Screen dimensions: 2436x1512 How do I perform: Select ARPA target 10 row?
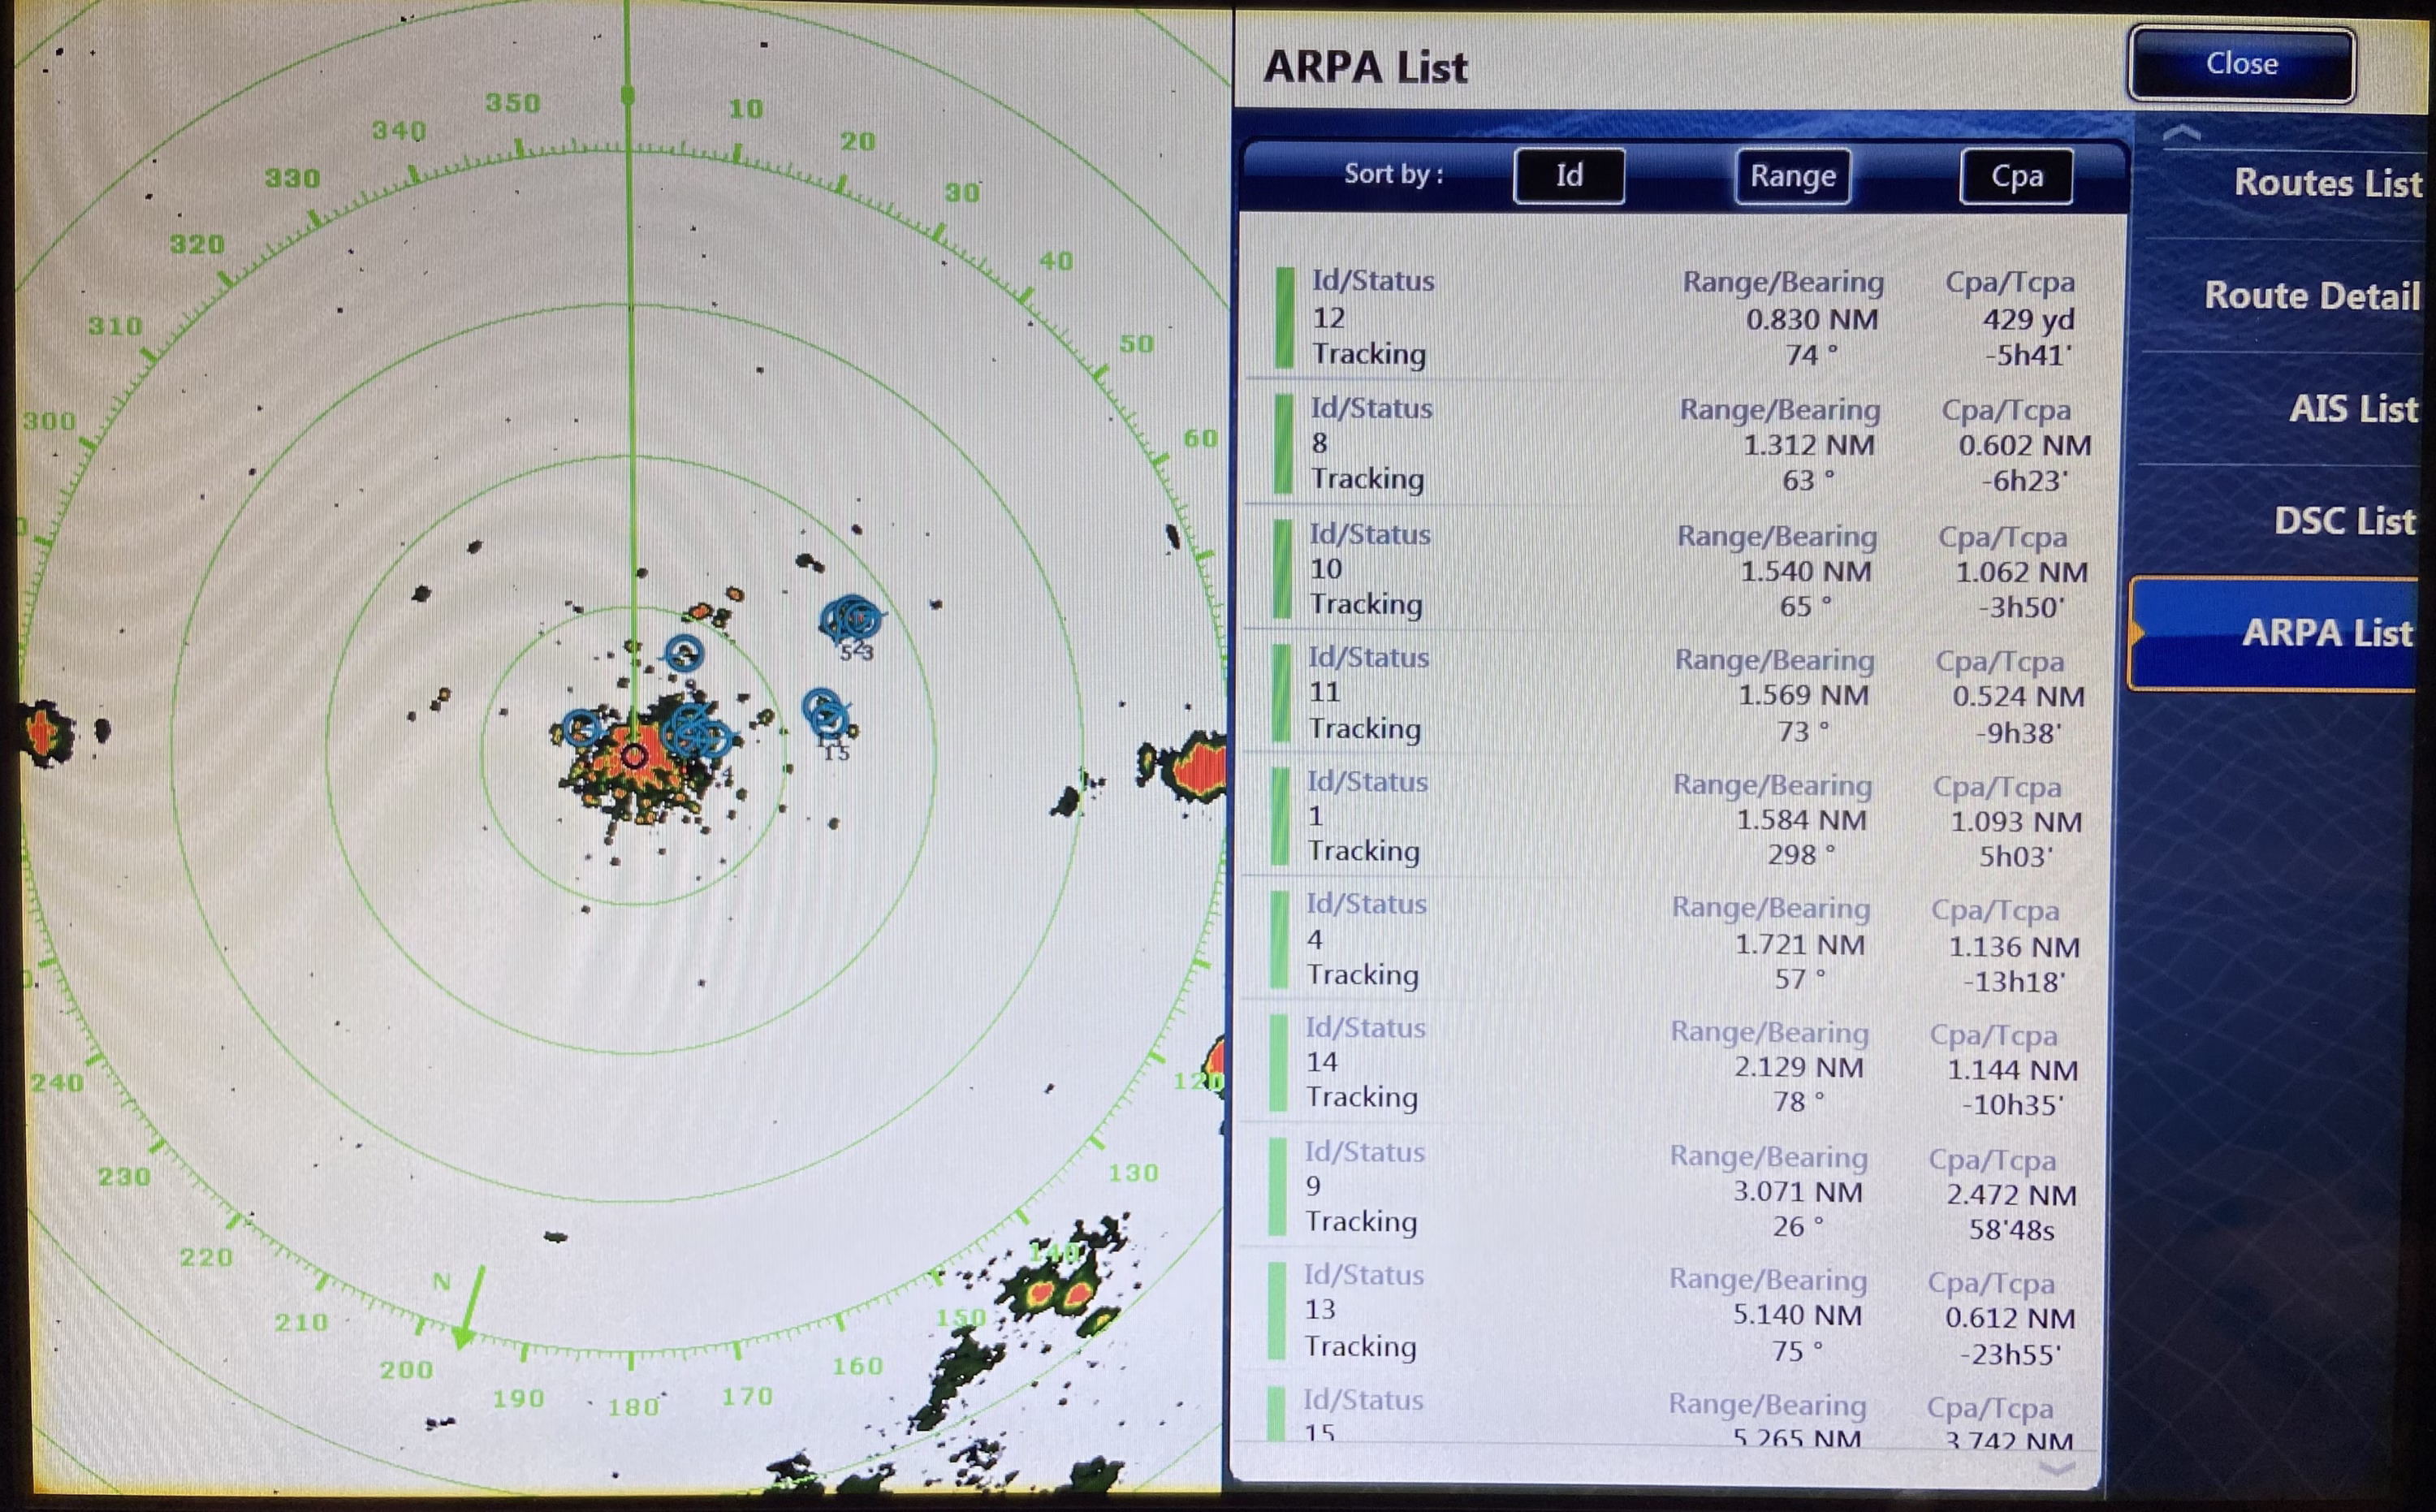click(1681, 569)
